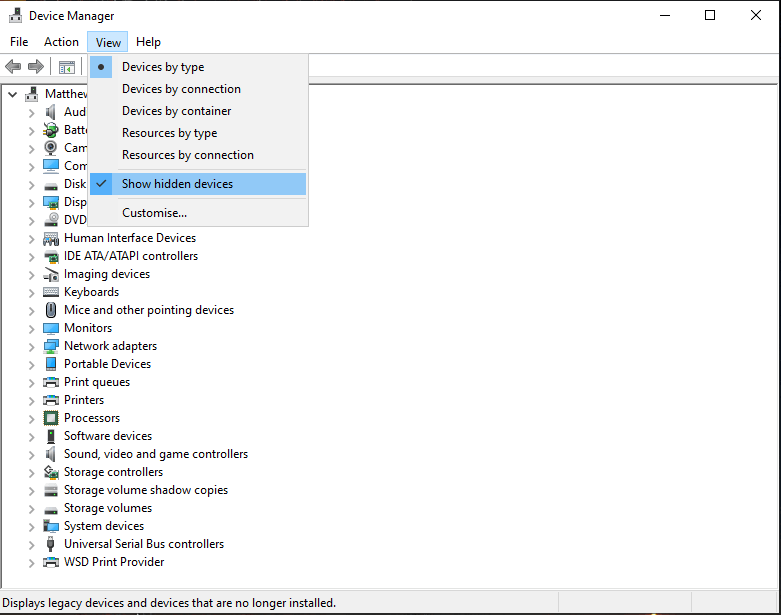Choose Resources by connection view
This screenshot has width=781, height=615.
pyautogui.click(x=198, y=155)
